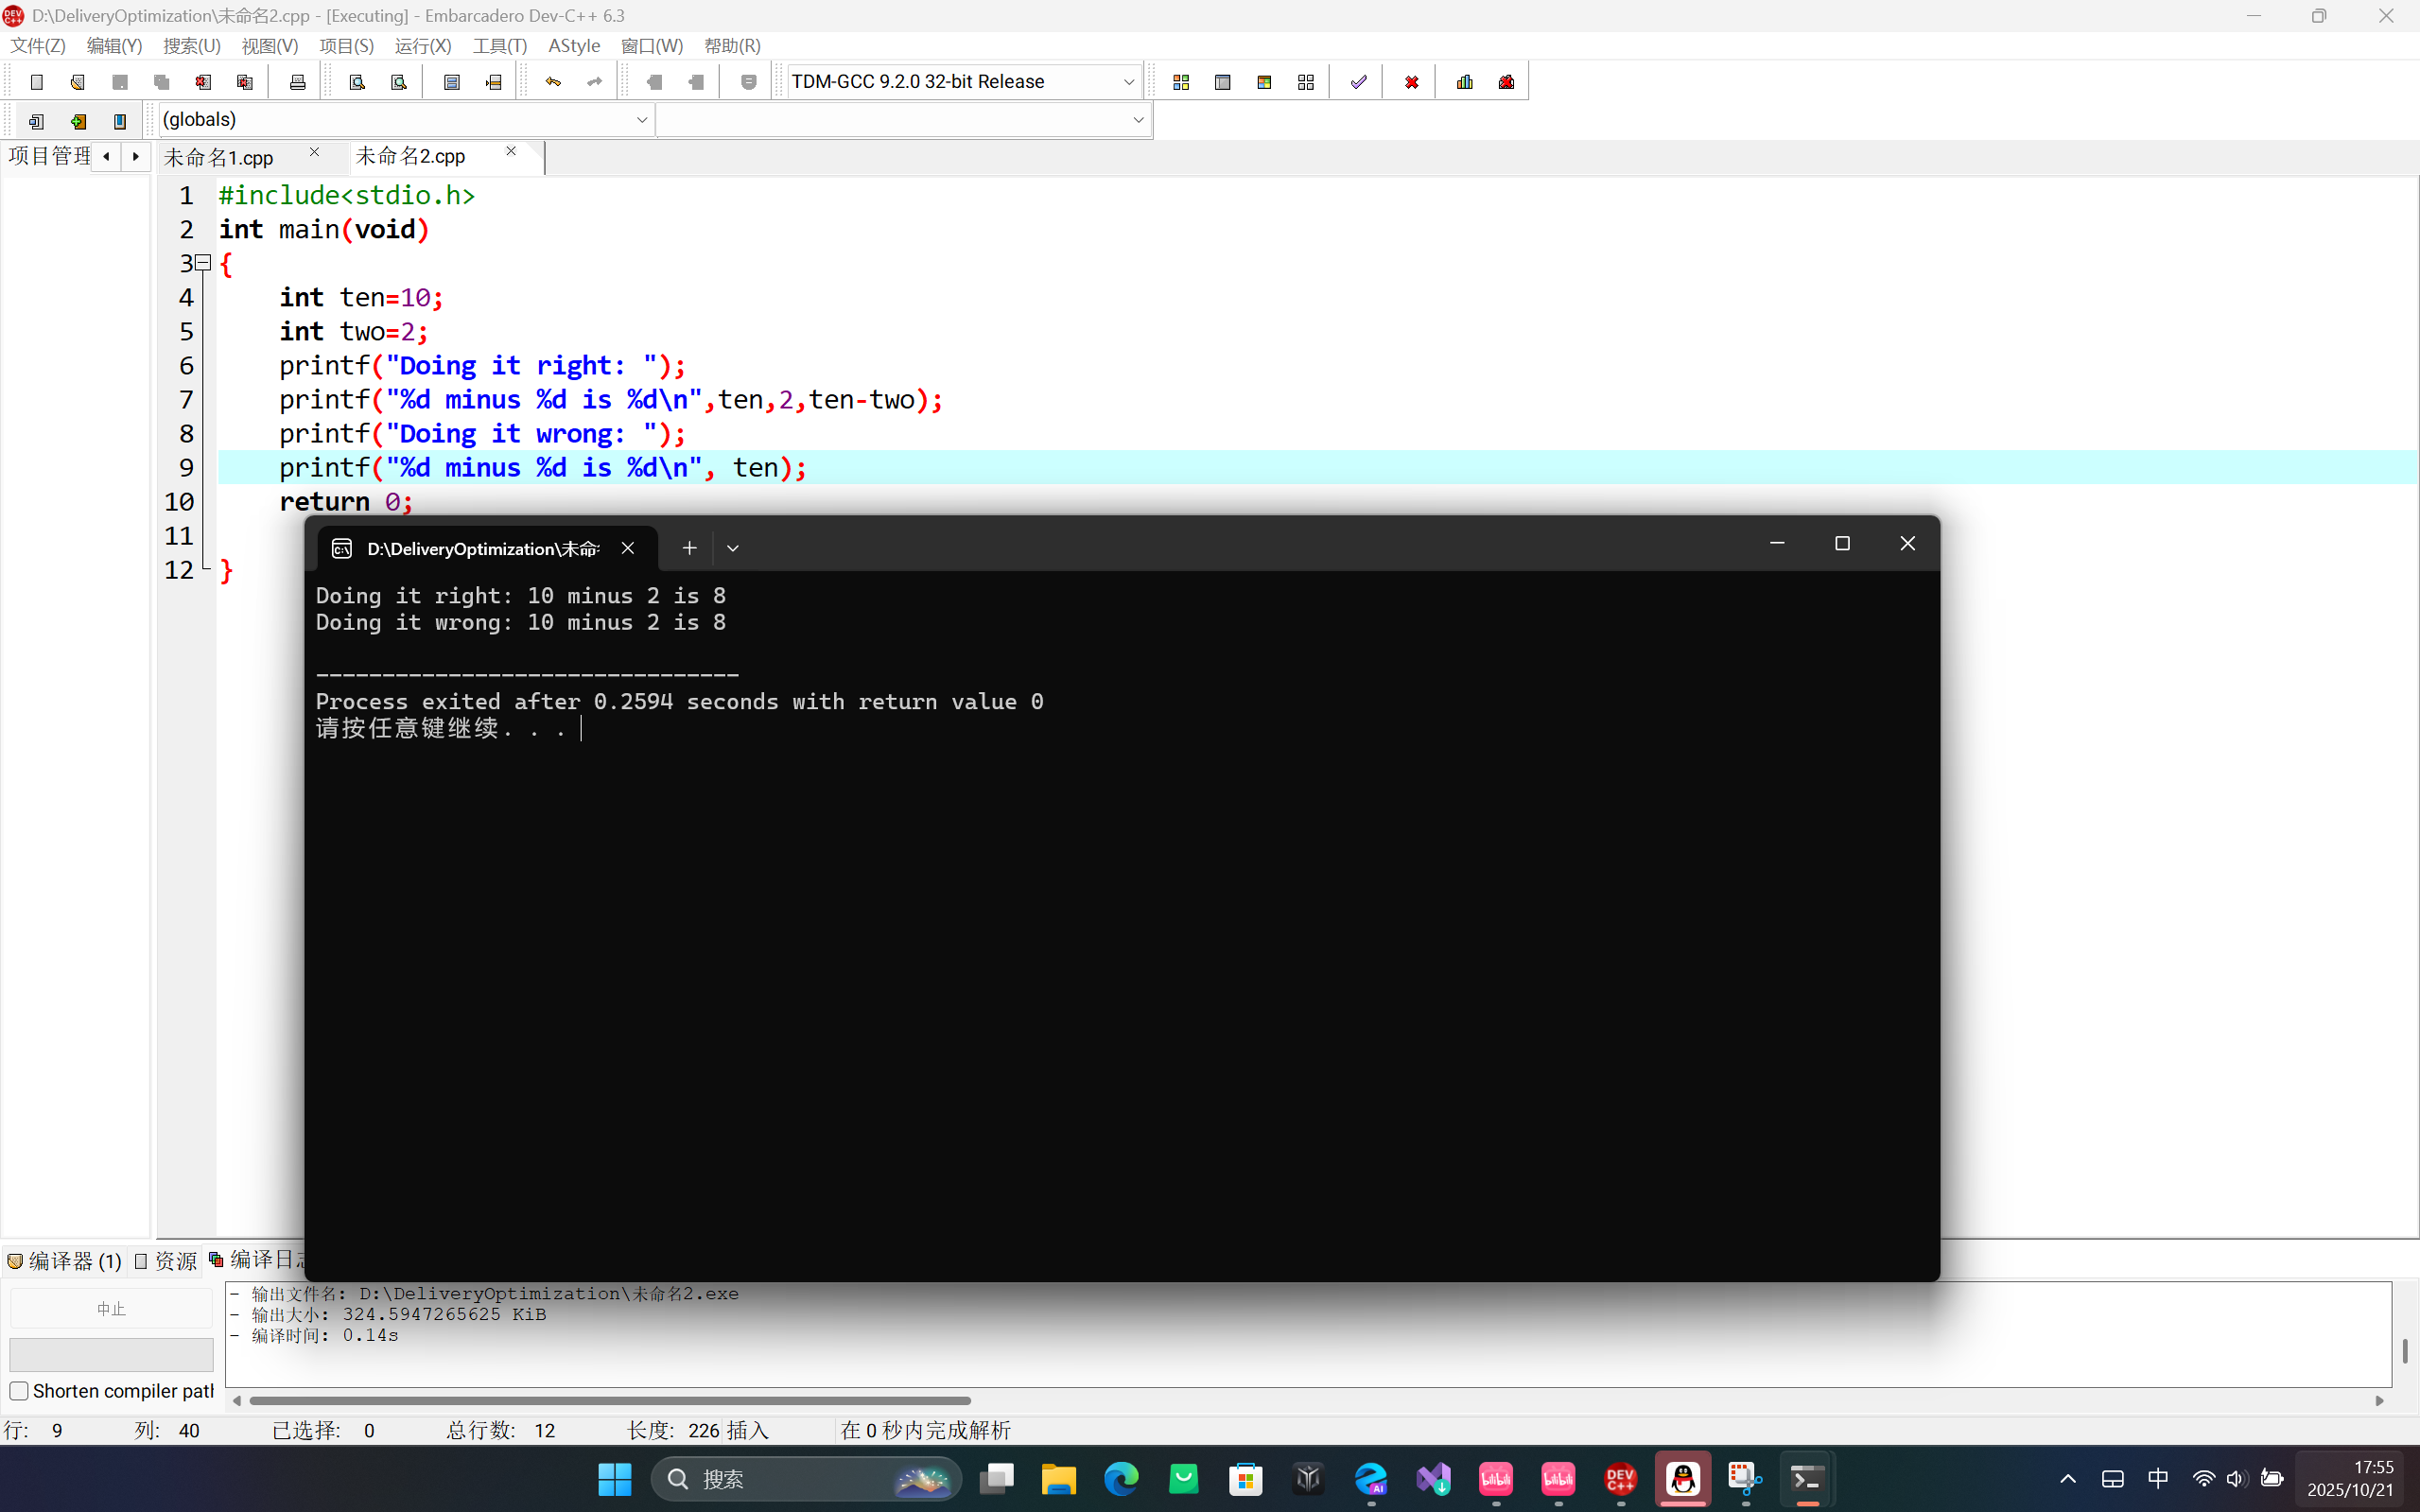Open the terminal tab list dropdown chevron

click(733, 548)
